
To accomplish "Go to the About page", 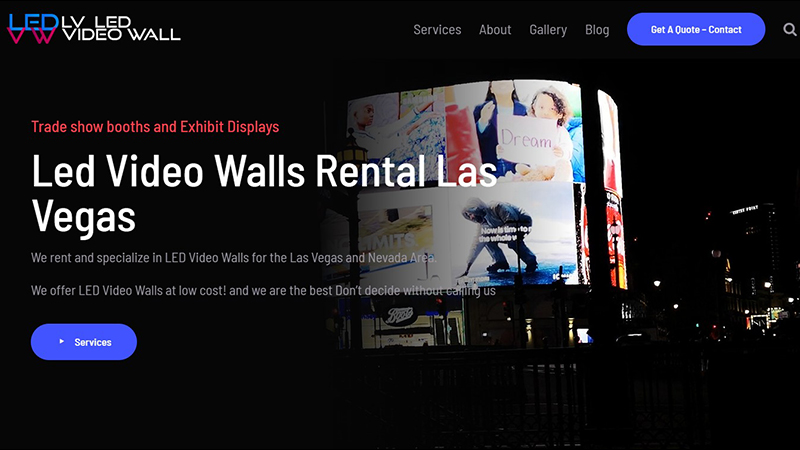I will point(495,30).
